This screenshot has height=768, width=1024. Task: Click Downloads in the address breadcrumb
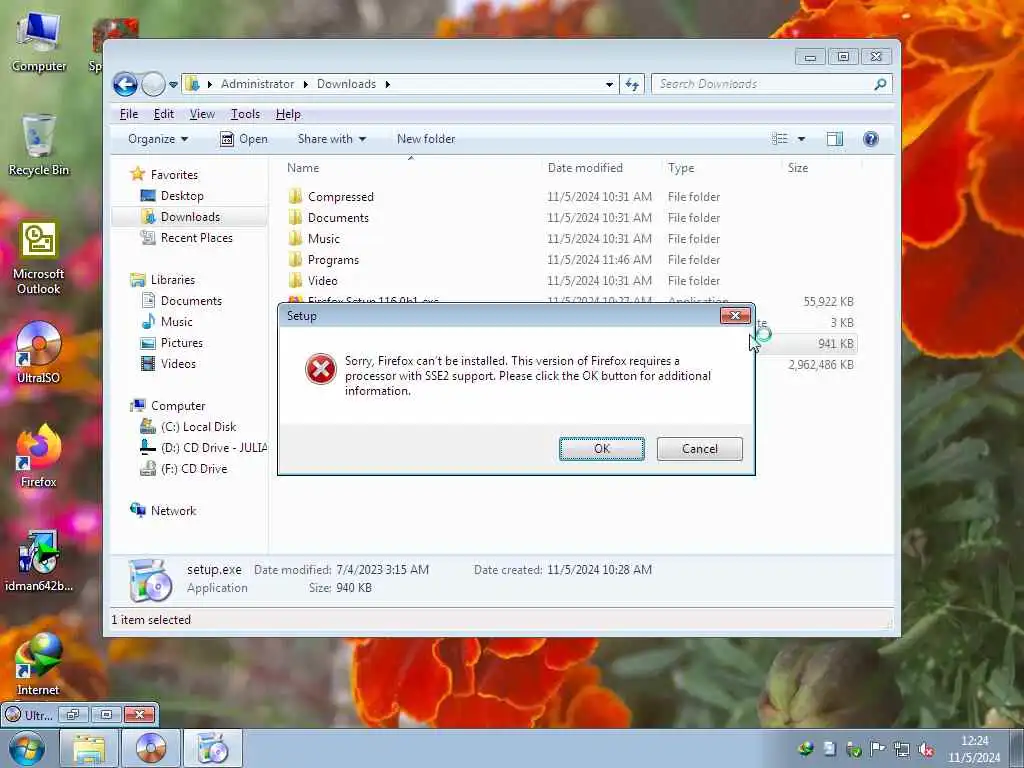(x=346, y=84)
